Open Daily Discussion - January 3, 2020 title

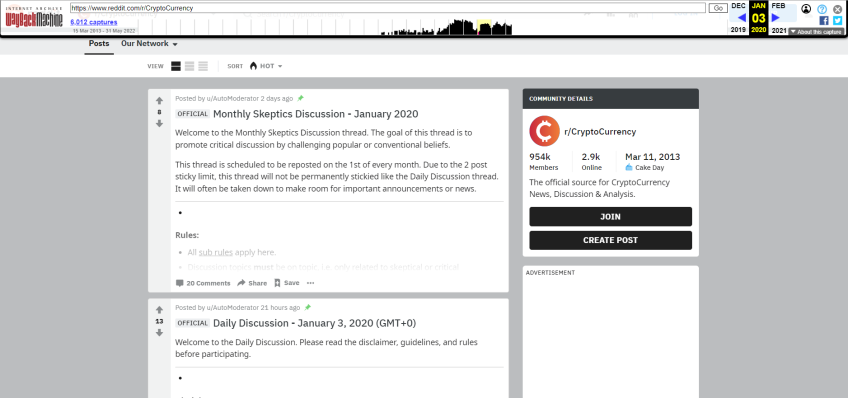pos(314,323)
